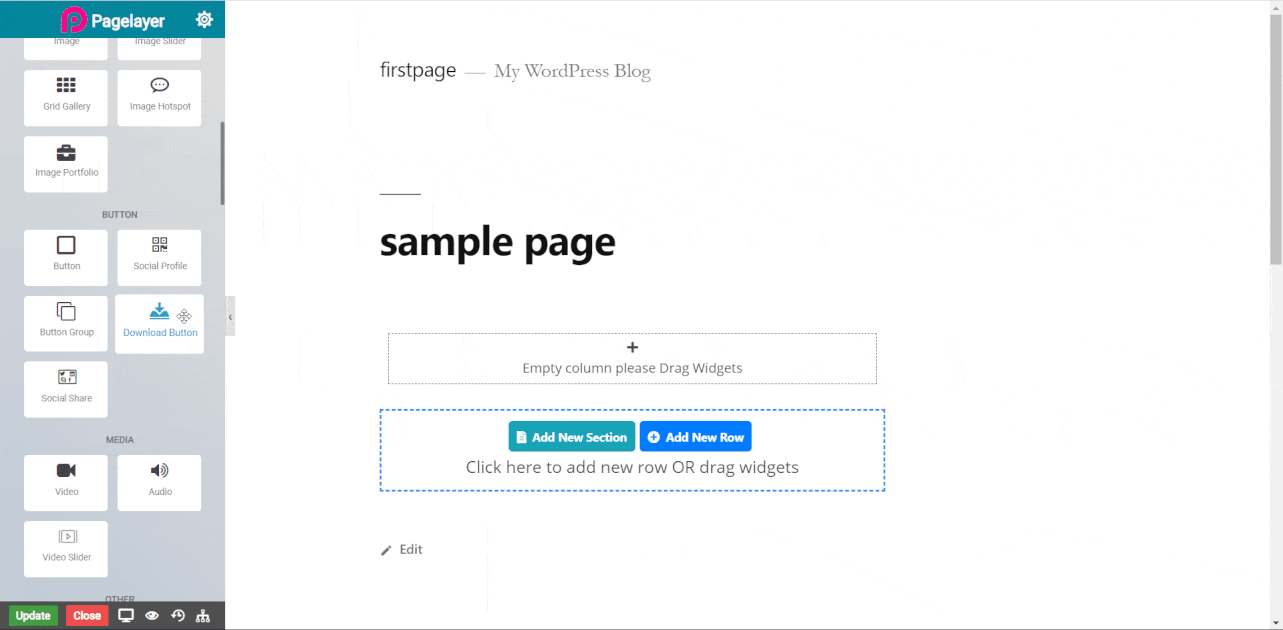
Task: Open the page structure navigator icon
Action: (202, 615)
